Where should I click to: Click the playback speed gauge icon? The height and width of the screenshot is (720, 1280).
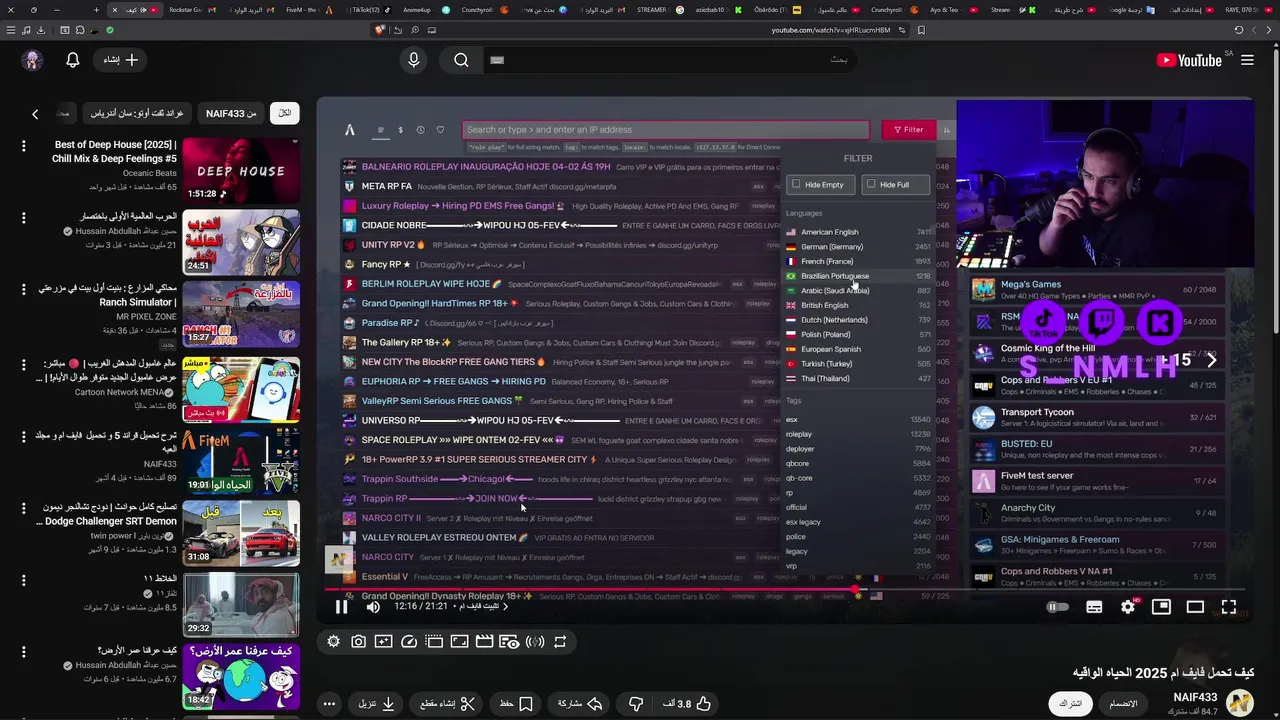(409, 642)
